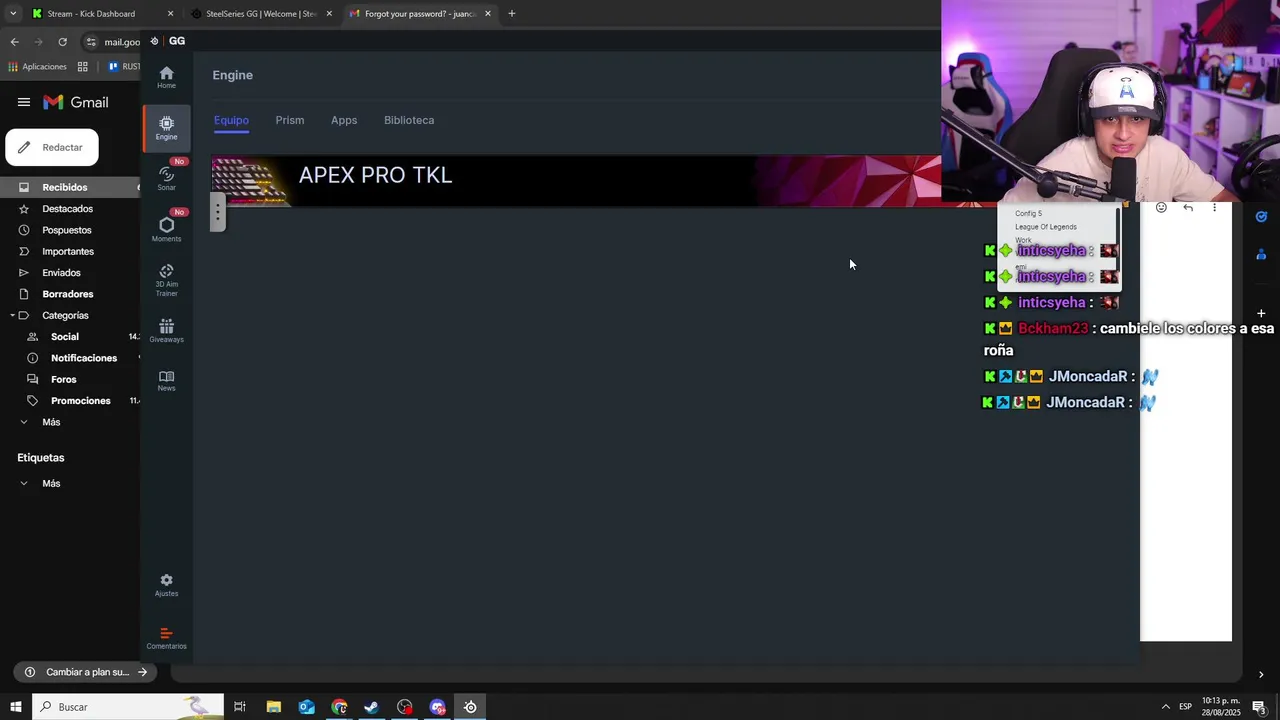This screenshot has width=1280, height=720.
Task: Switch to Apps tab in Engine
Action: [344, 120]
